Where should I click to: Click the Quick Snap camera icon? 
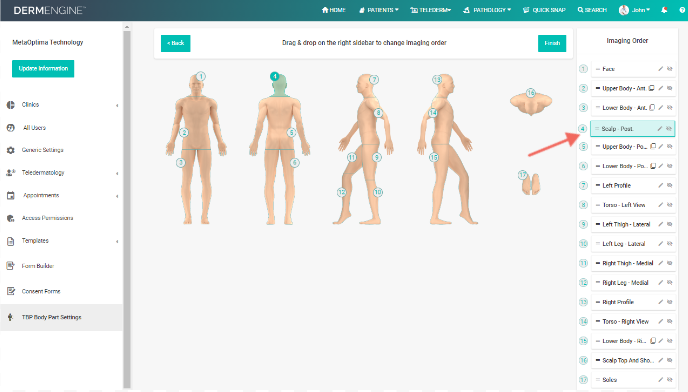point(526,10)
